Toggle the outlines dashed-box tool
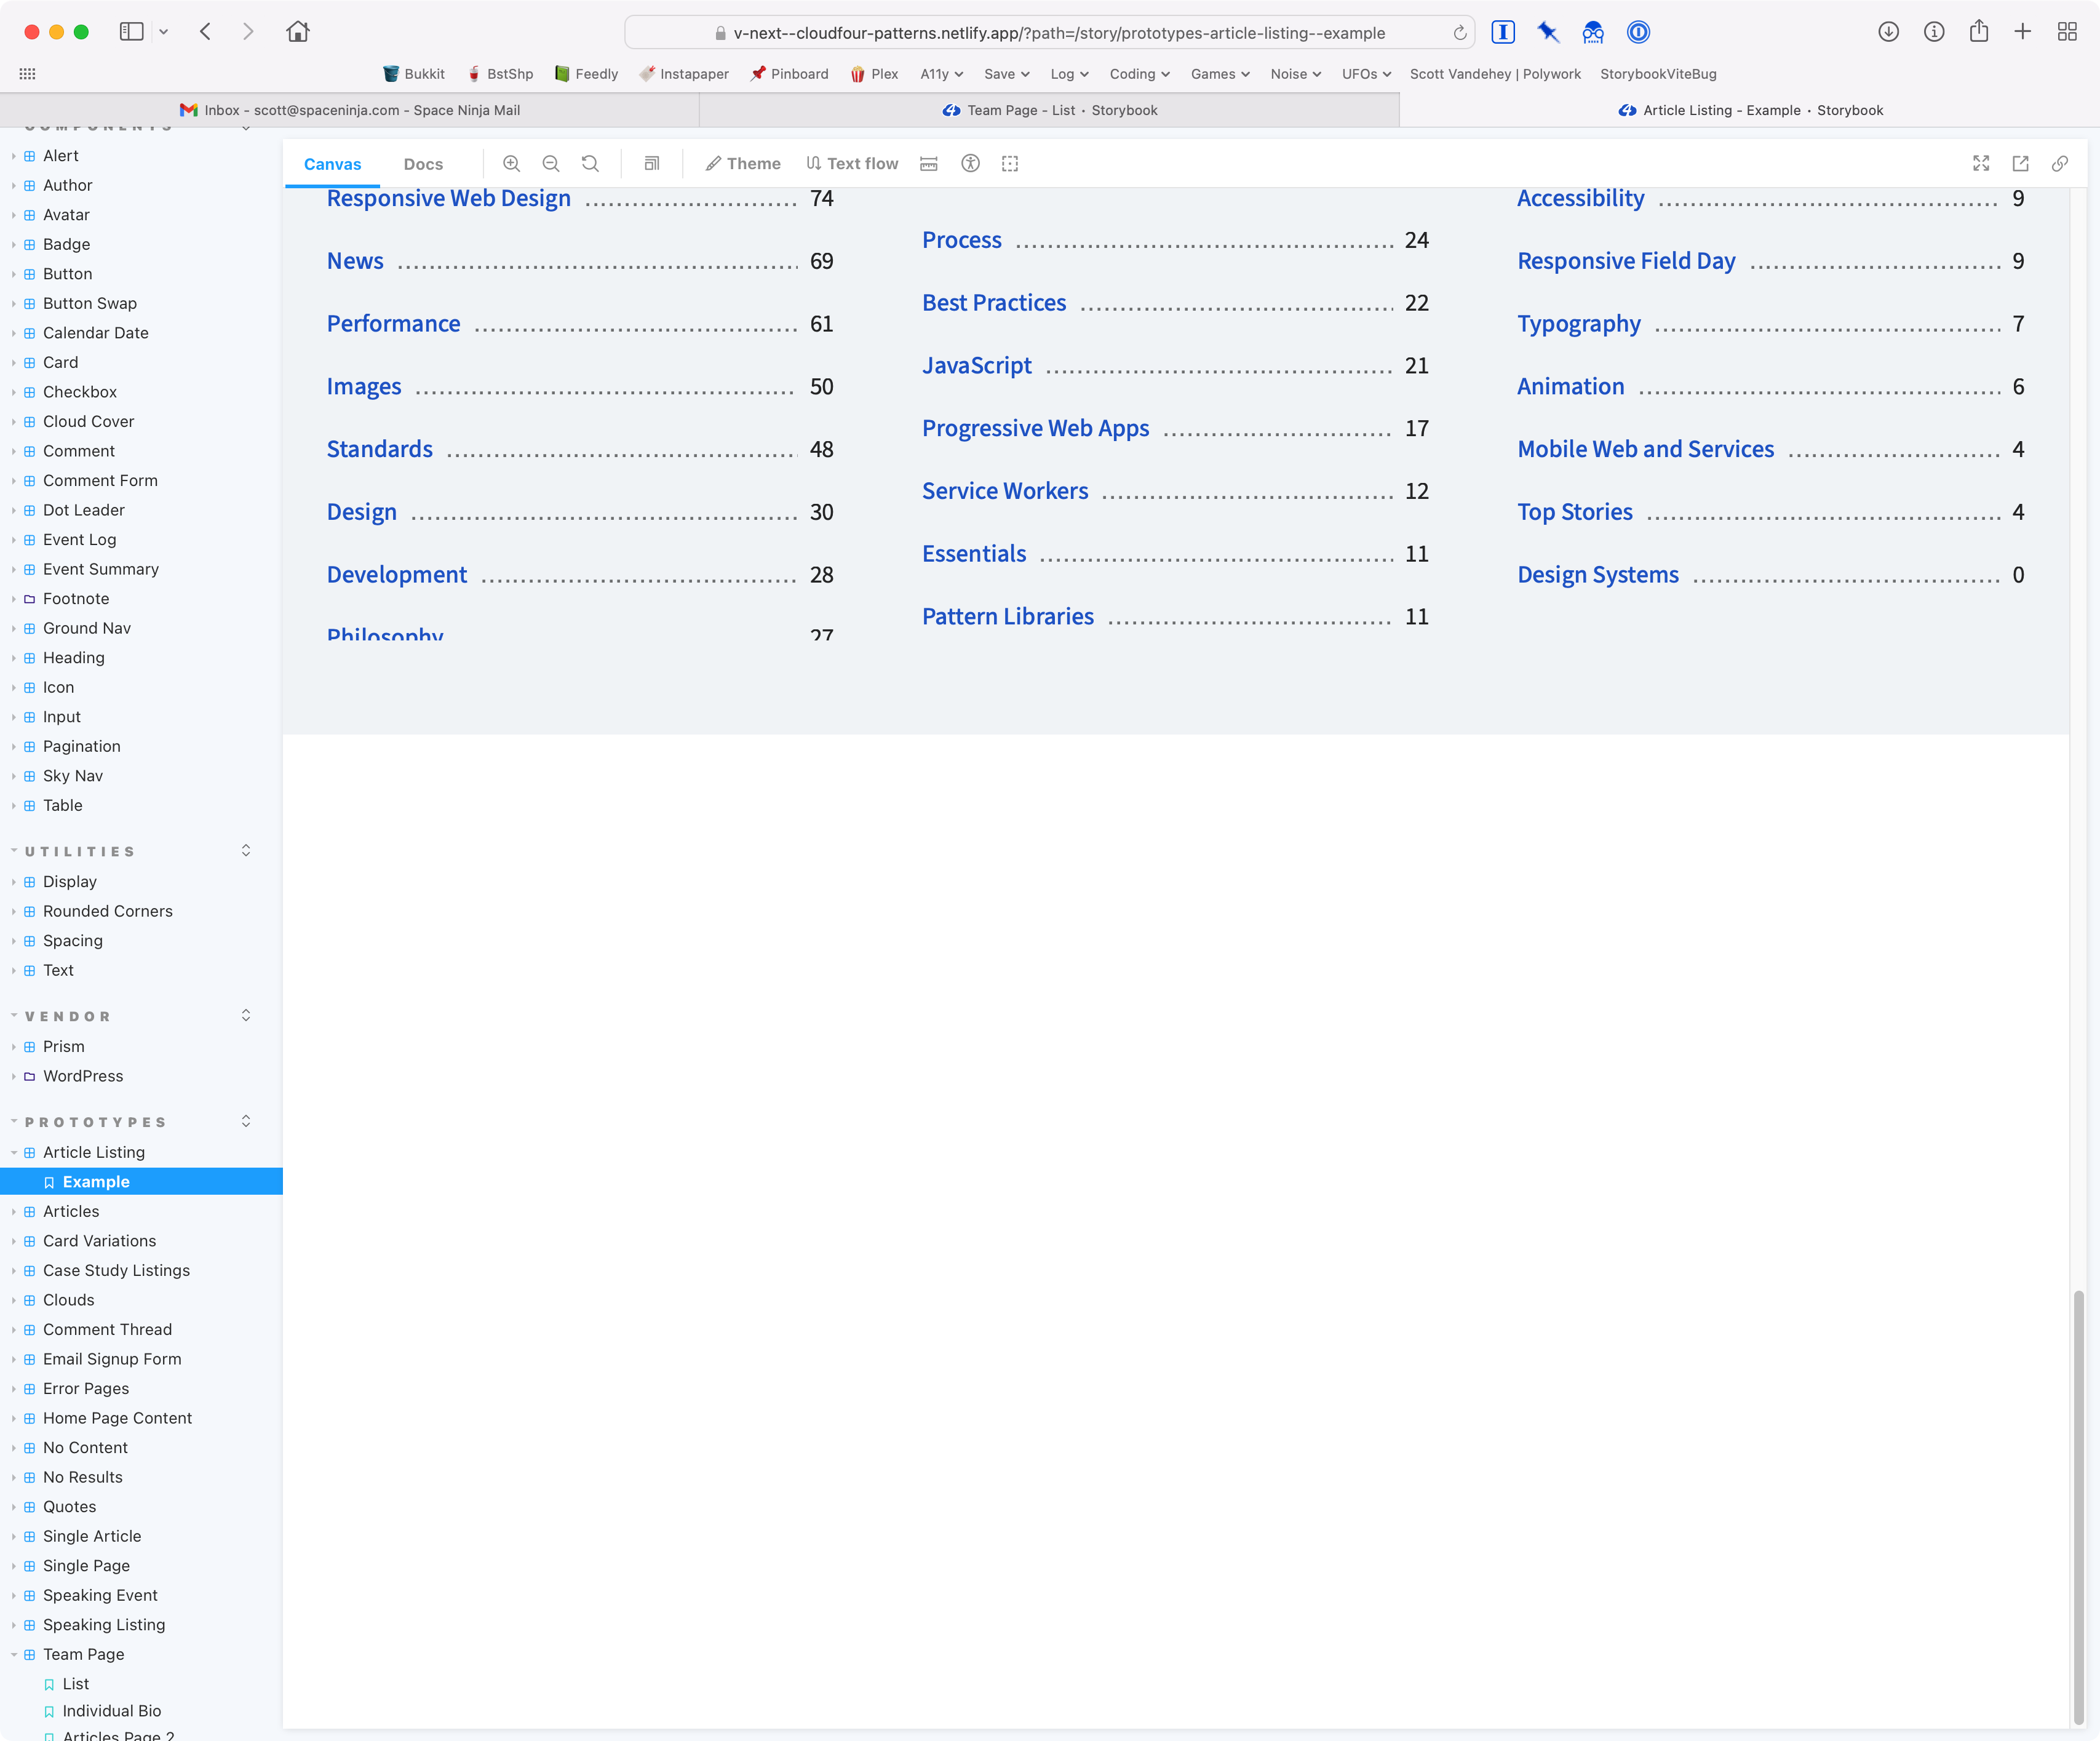 click(x=1010, y=164)
